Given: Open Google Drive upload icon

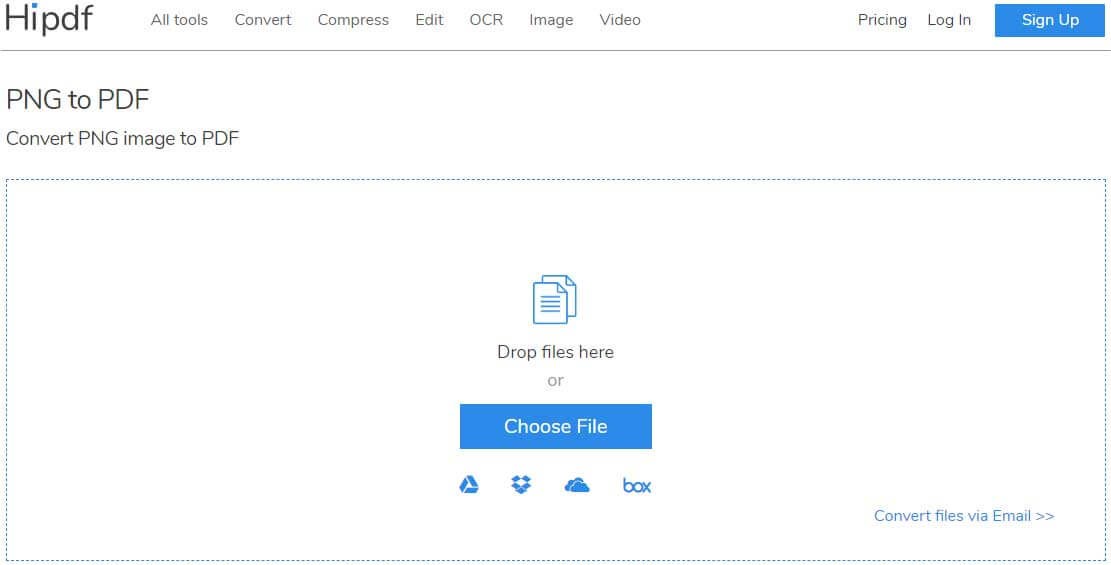Looking at the screenshot, I should pos(468,485).
